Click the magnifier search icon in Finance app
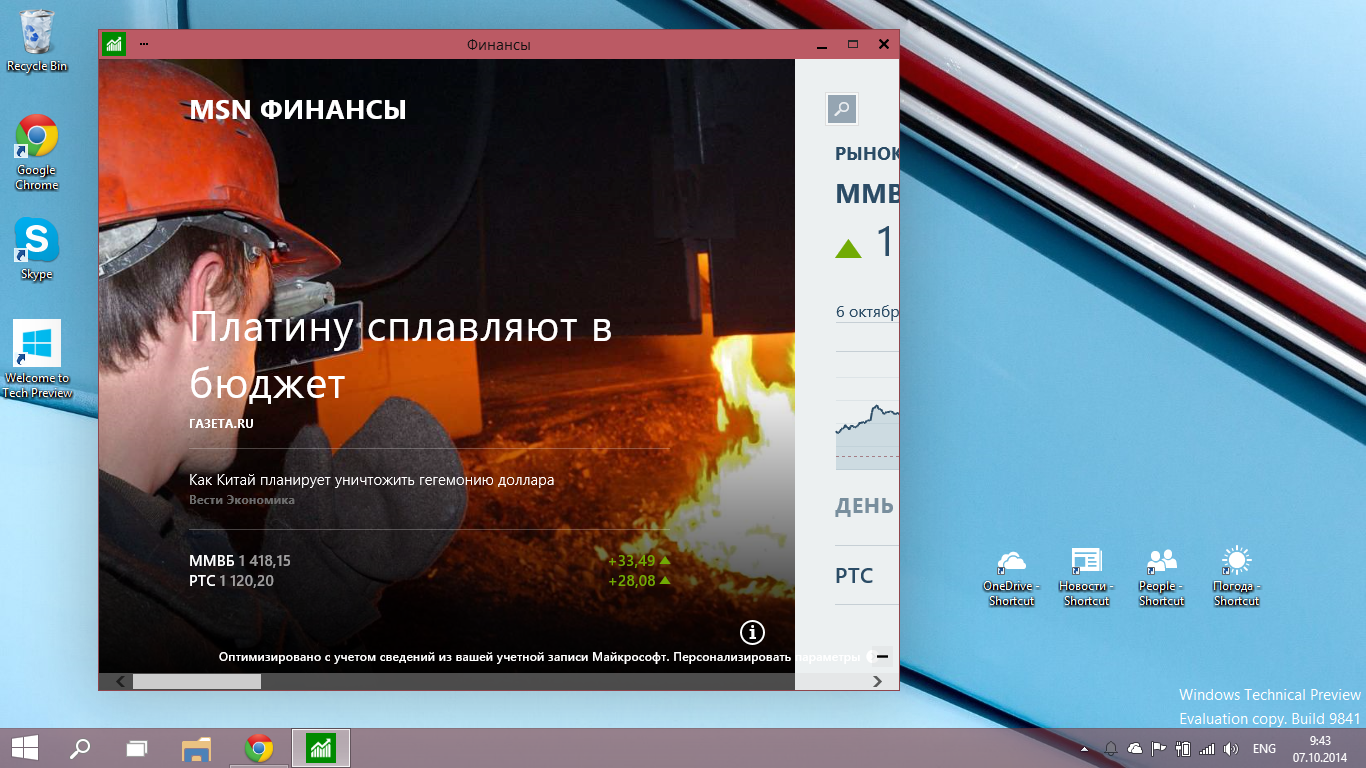The height and width of the screenshot is (768, 1366). pos(841,109)
